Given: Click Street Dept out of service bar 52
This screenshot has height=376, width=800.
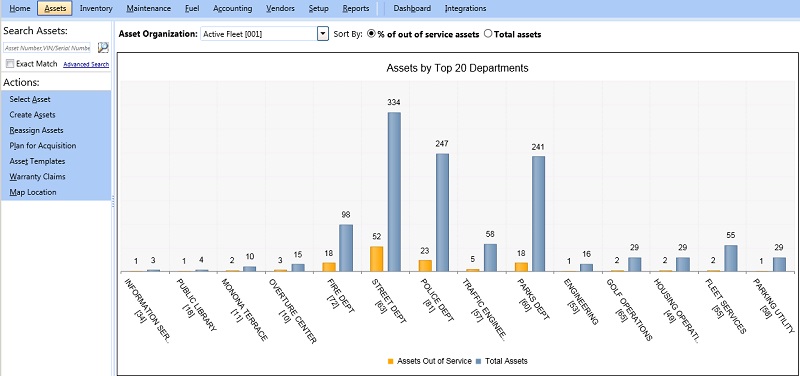Looking at the screenshot, I should (377, 259).
